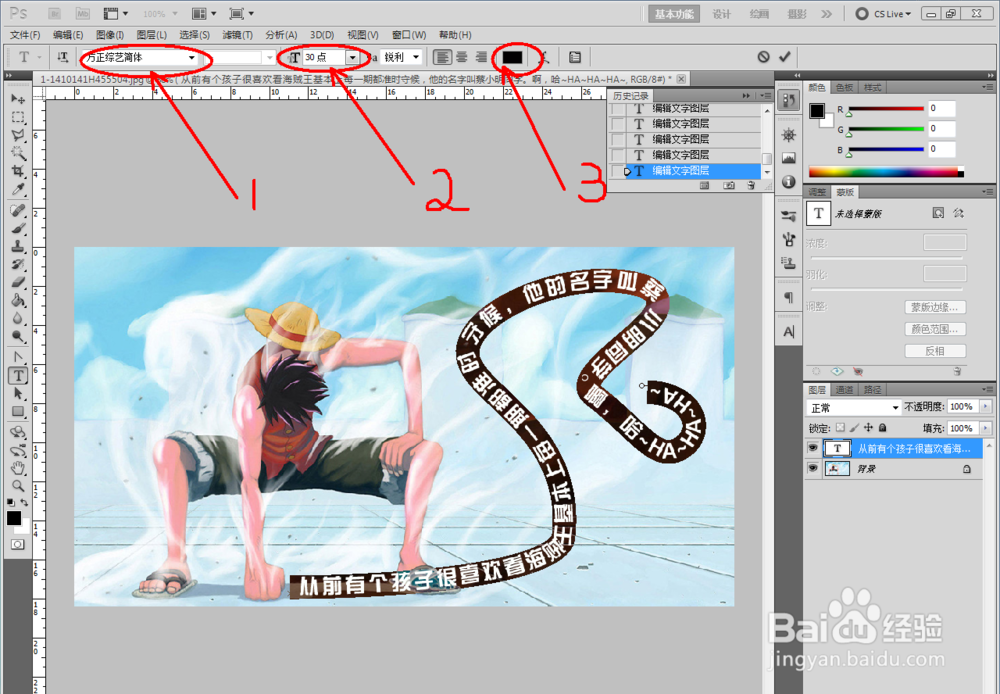Swap foreground and background colors
The height and width of the screenshot is (694, 1000).
point(24,503)
